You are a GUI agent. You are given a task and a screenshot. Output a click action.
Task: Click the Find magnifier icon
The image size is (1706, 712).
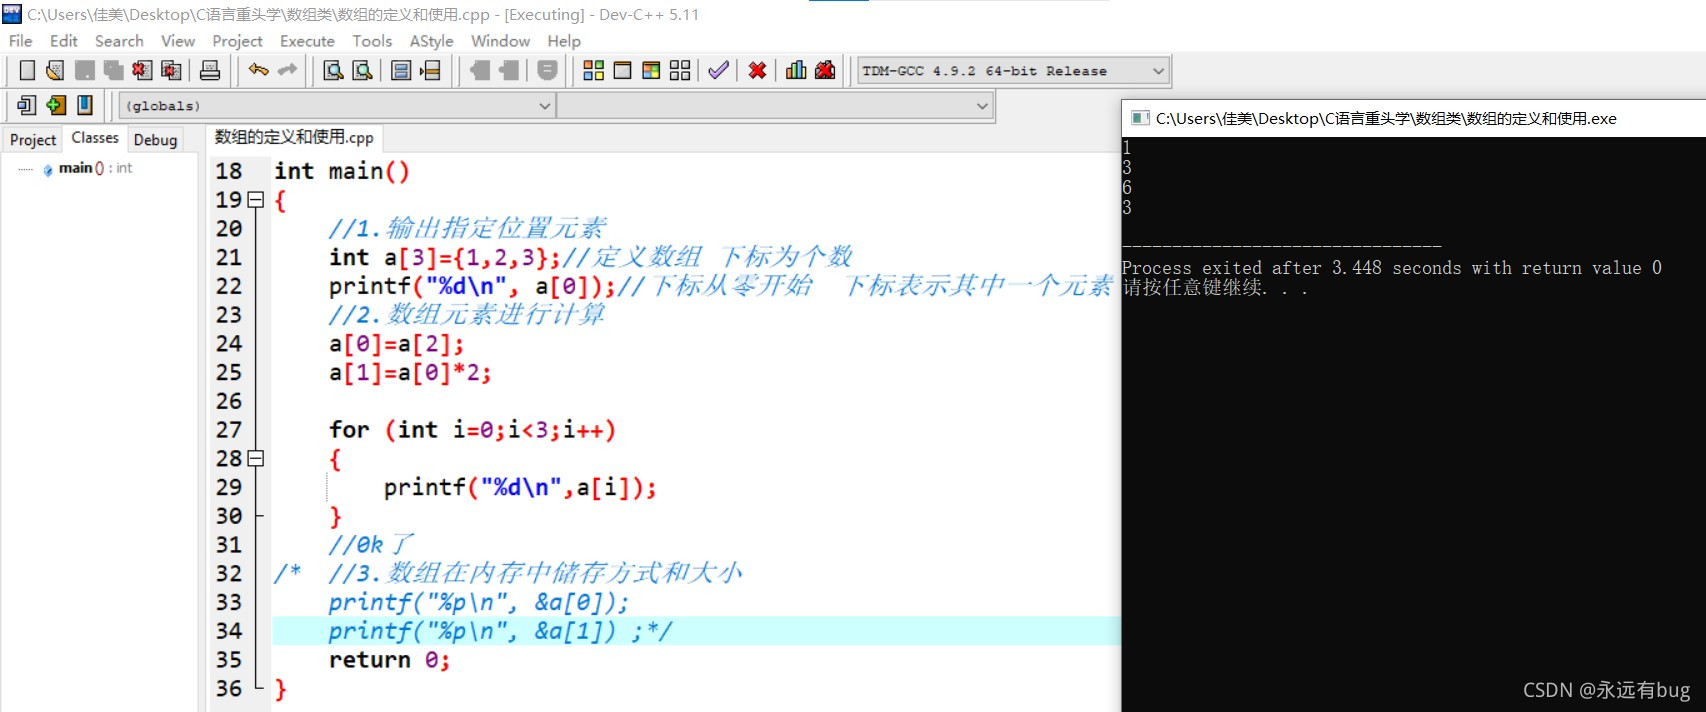coord(333,70)
